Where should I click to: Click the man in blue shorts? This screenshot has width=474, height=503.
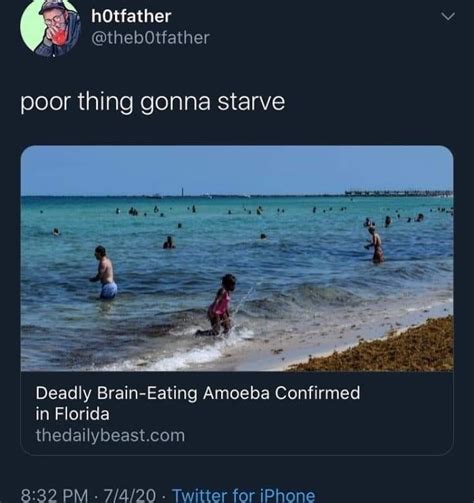tap(104, 273)
